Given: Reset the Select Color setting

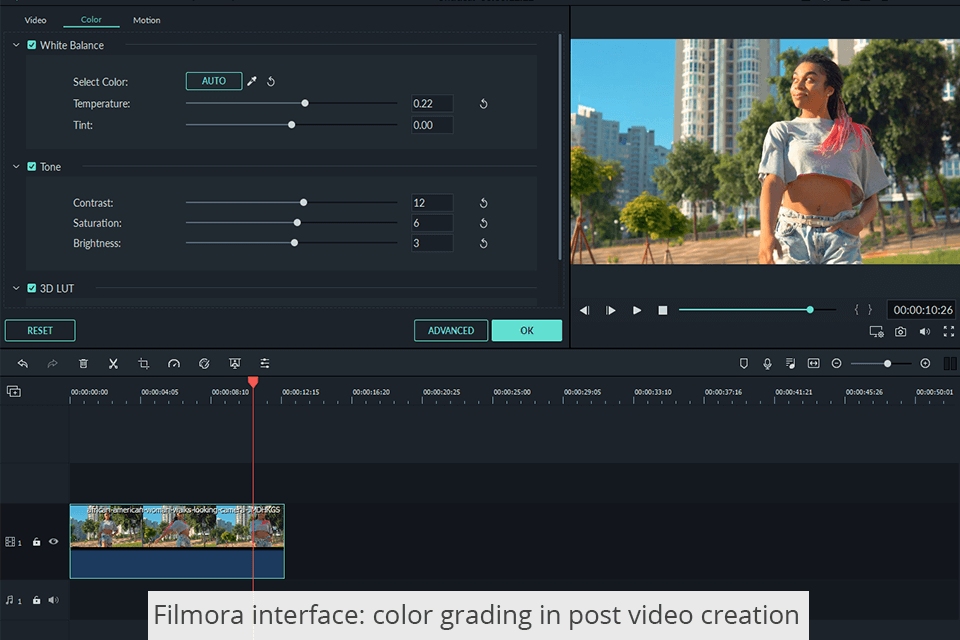Looking at the screenshot, I should (x=271, y=81).
